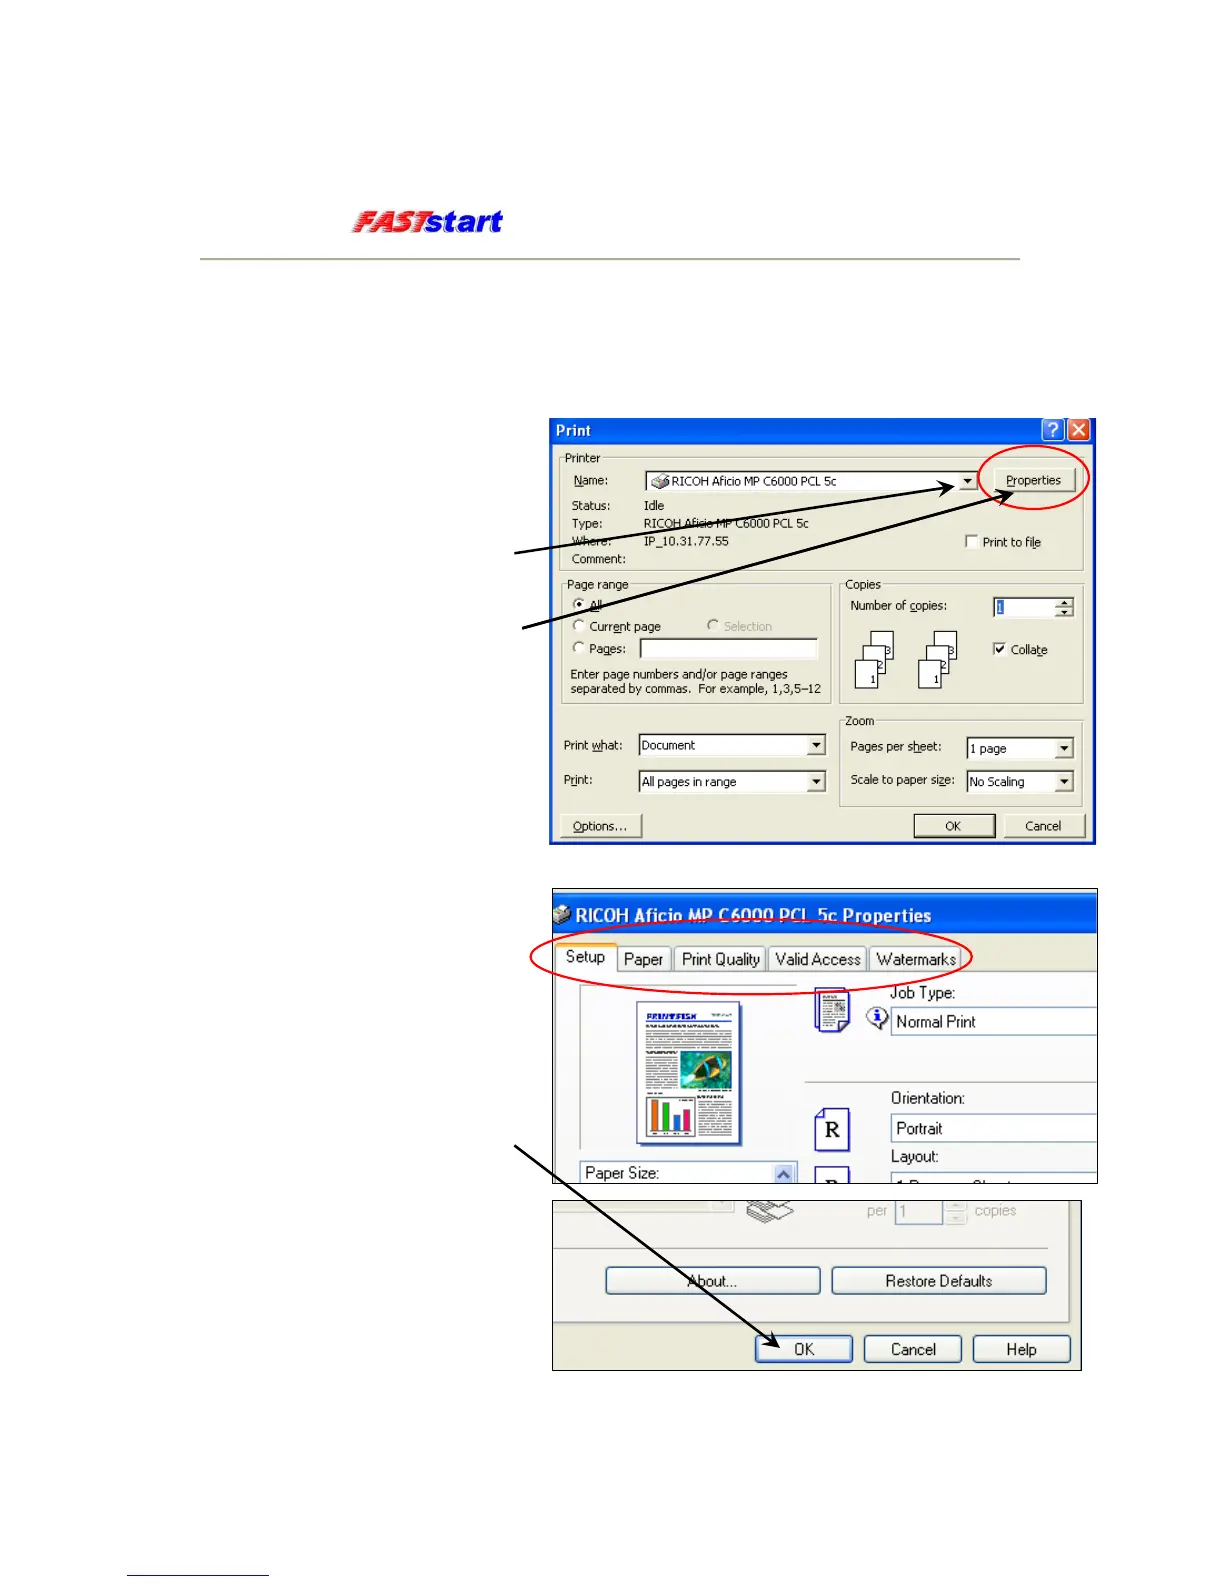Choose the Pages radio button
Screen dimensions: 1224x1584
click(579, 648)
